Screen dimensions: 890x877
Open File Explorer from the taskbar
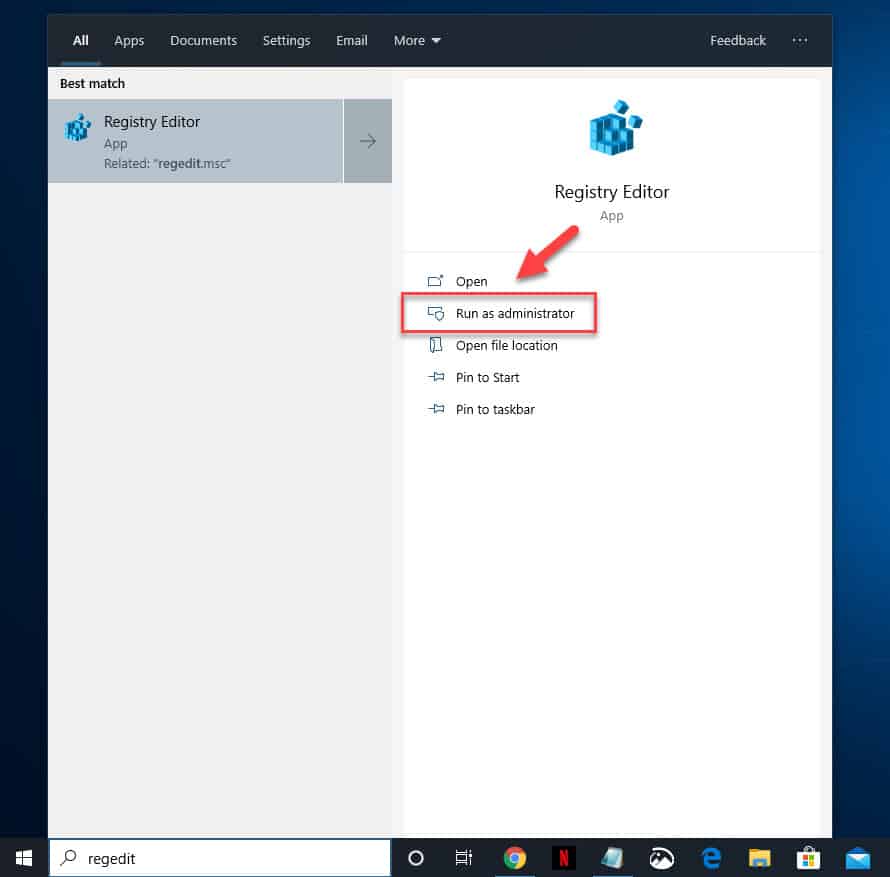pyautogui.click(x=759, y=858)
